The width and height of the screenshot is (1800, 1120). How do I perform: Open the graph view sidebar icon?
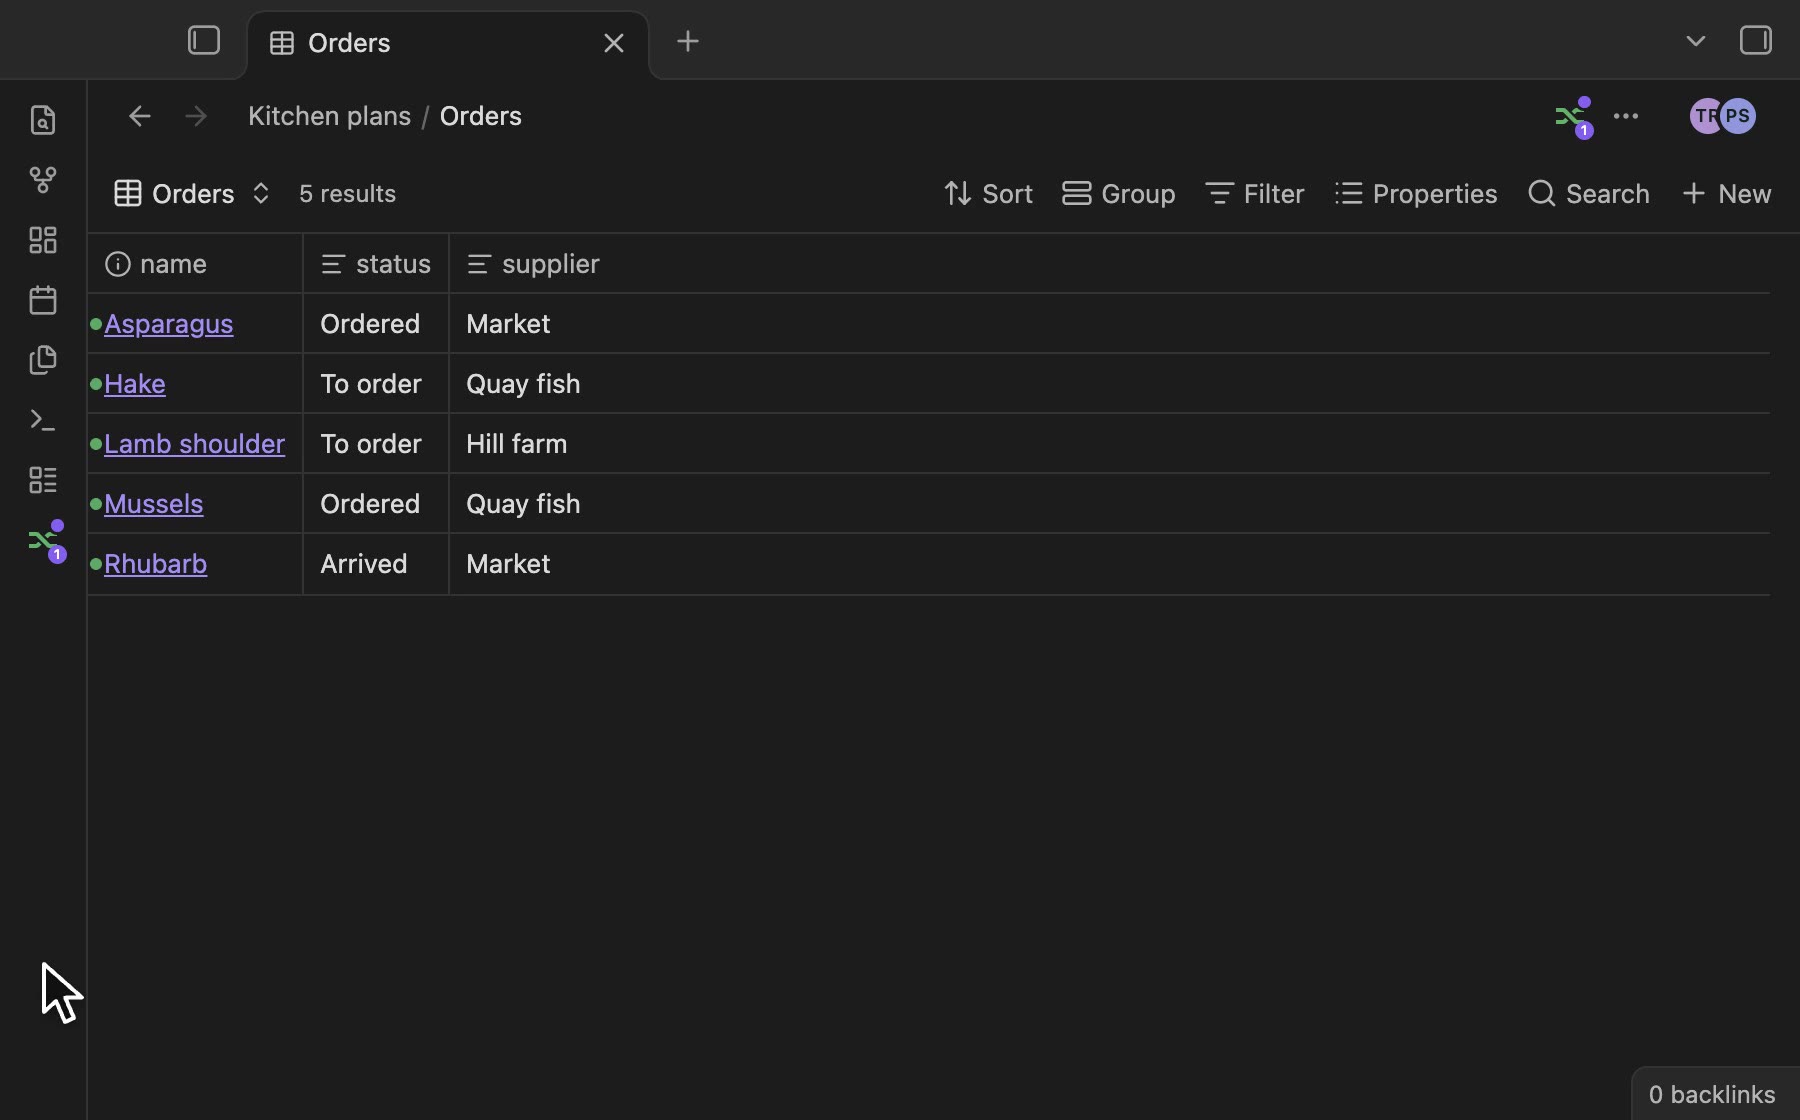(x=43, y=180)
